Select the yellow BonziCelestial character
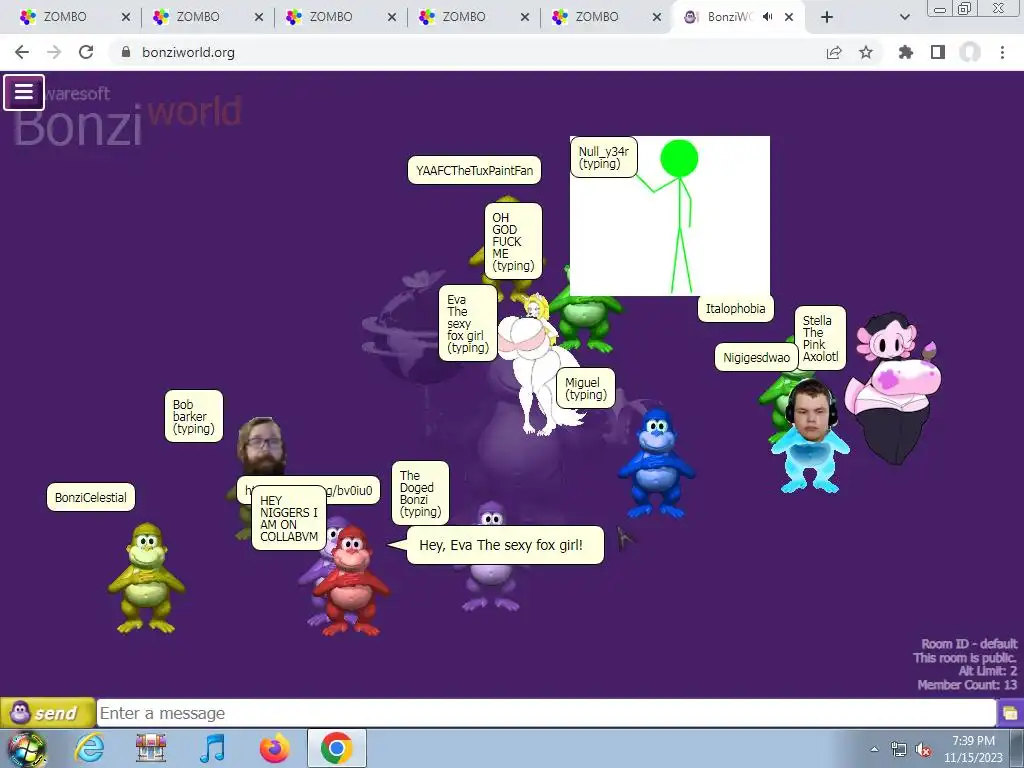The image size is (1024, 768). click(x=146, y=578)
